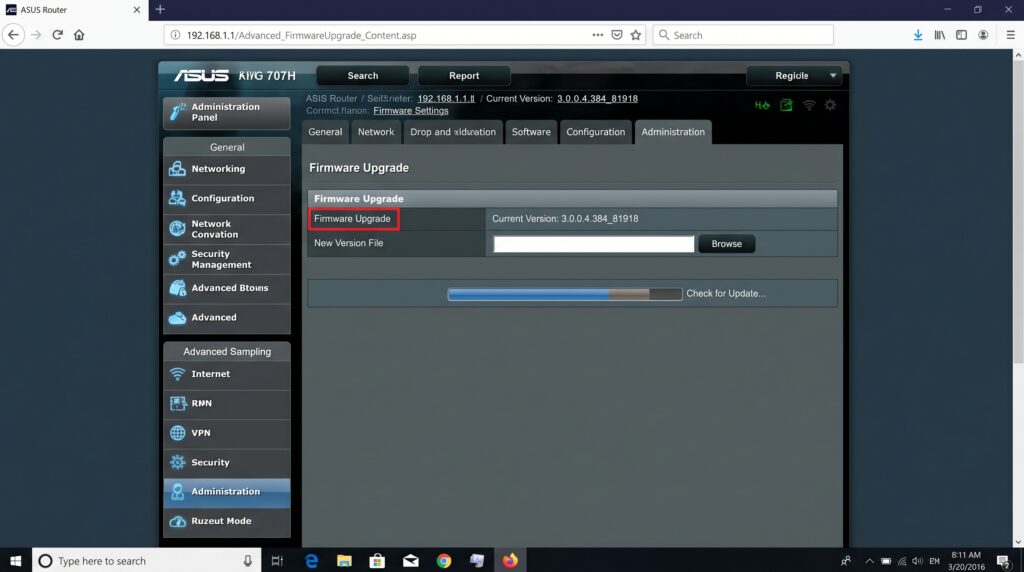The width and height of the screenshot is (1024, 572).
Task: Open File Explorer from the taskbar
Action: pyautogui.click(x=344, y=561)
